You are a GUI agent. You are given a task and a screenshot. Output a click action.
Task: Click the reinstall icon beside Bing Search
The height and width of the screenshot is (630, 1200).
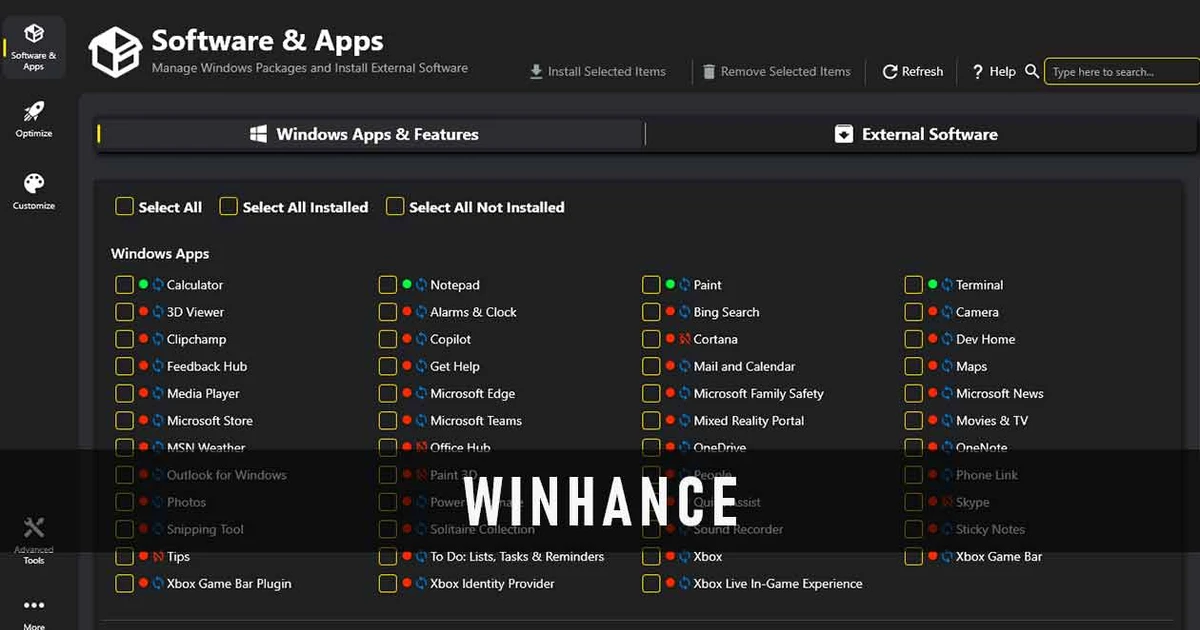685,312
